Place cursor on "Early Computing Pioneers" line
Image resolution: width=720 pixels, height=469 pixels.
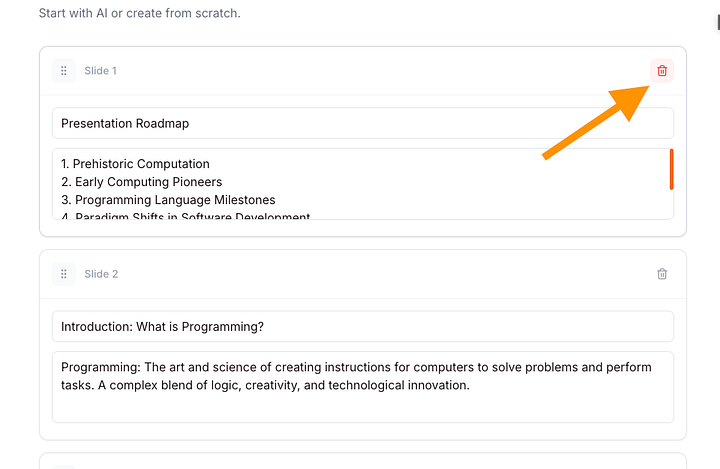pos(141,182)
